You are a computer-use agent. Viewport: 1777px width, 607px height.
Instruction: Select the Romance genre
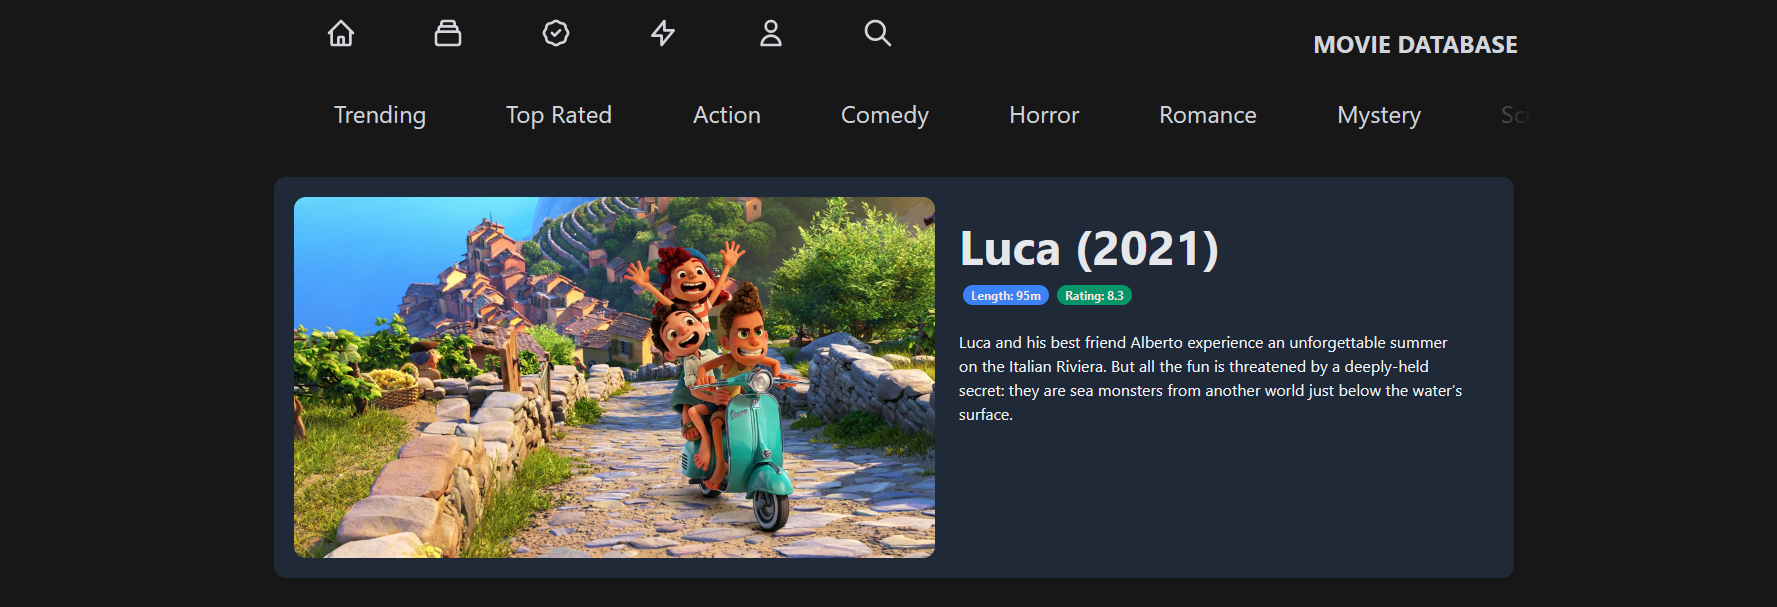pos(1208,116)
